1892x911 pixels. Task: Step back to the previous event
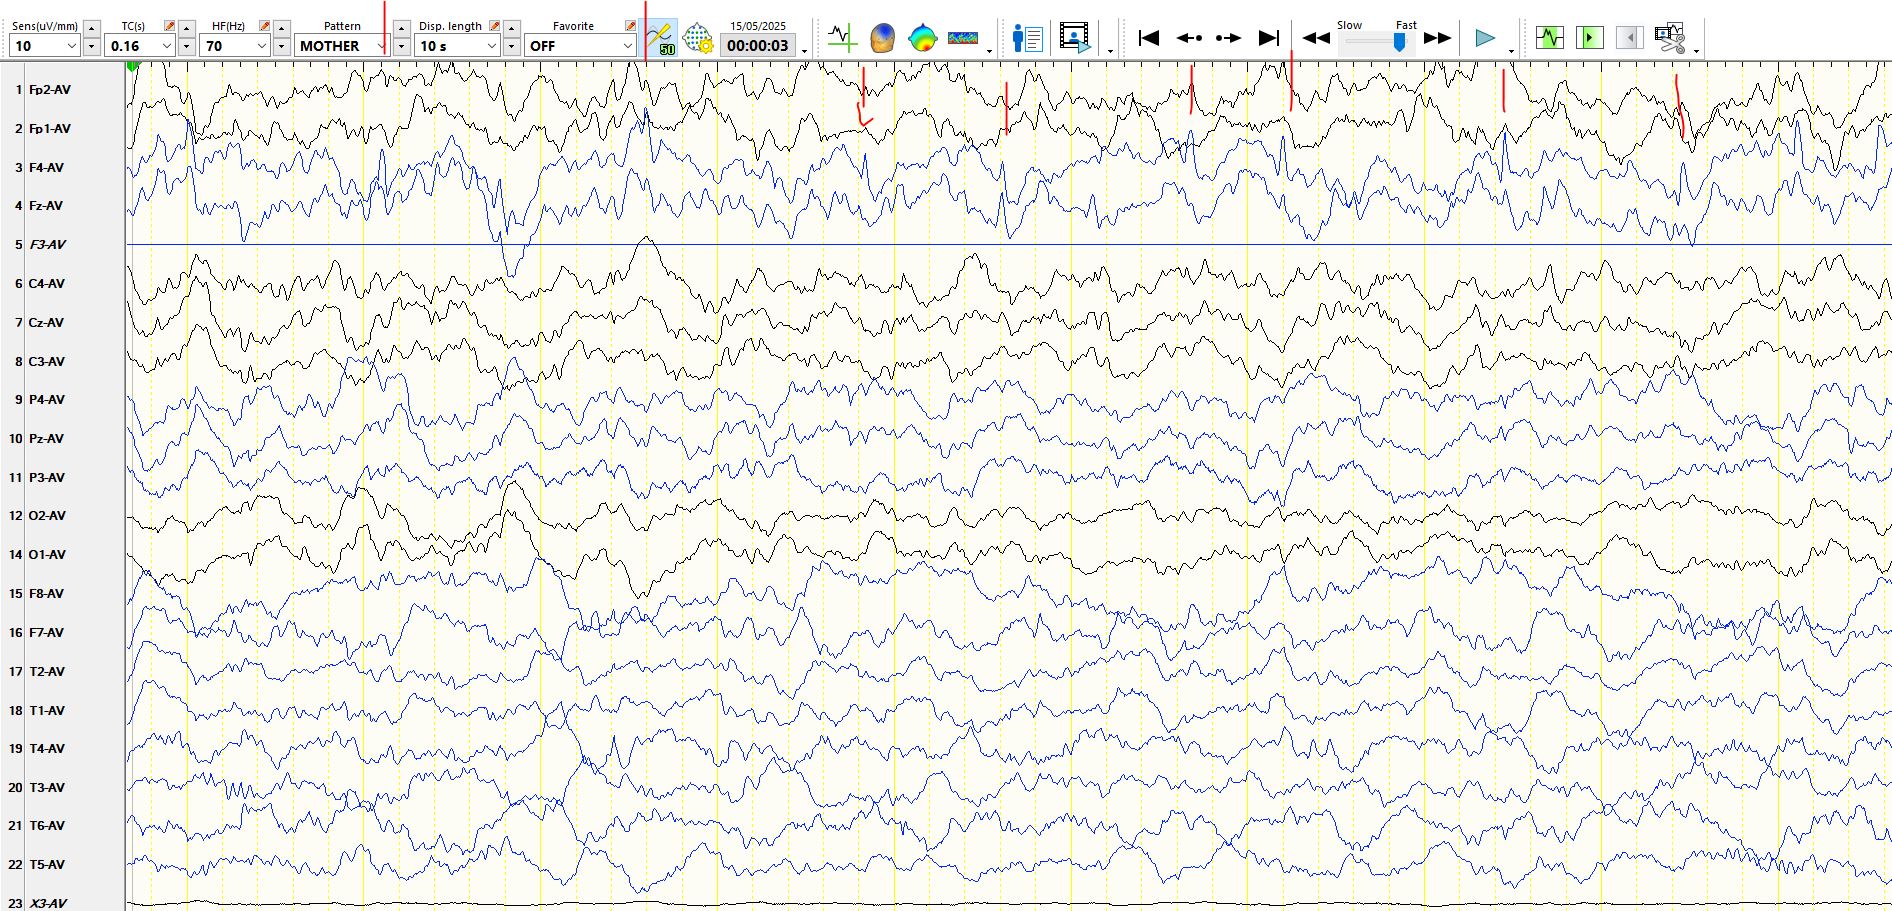(x=1189, y=38)
